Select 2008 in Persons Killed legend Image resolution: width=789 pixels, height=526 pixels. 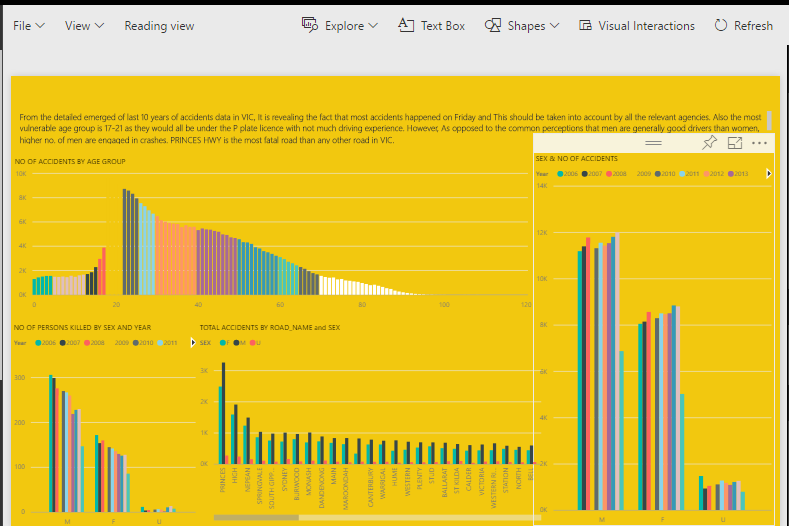pos(94,343)
